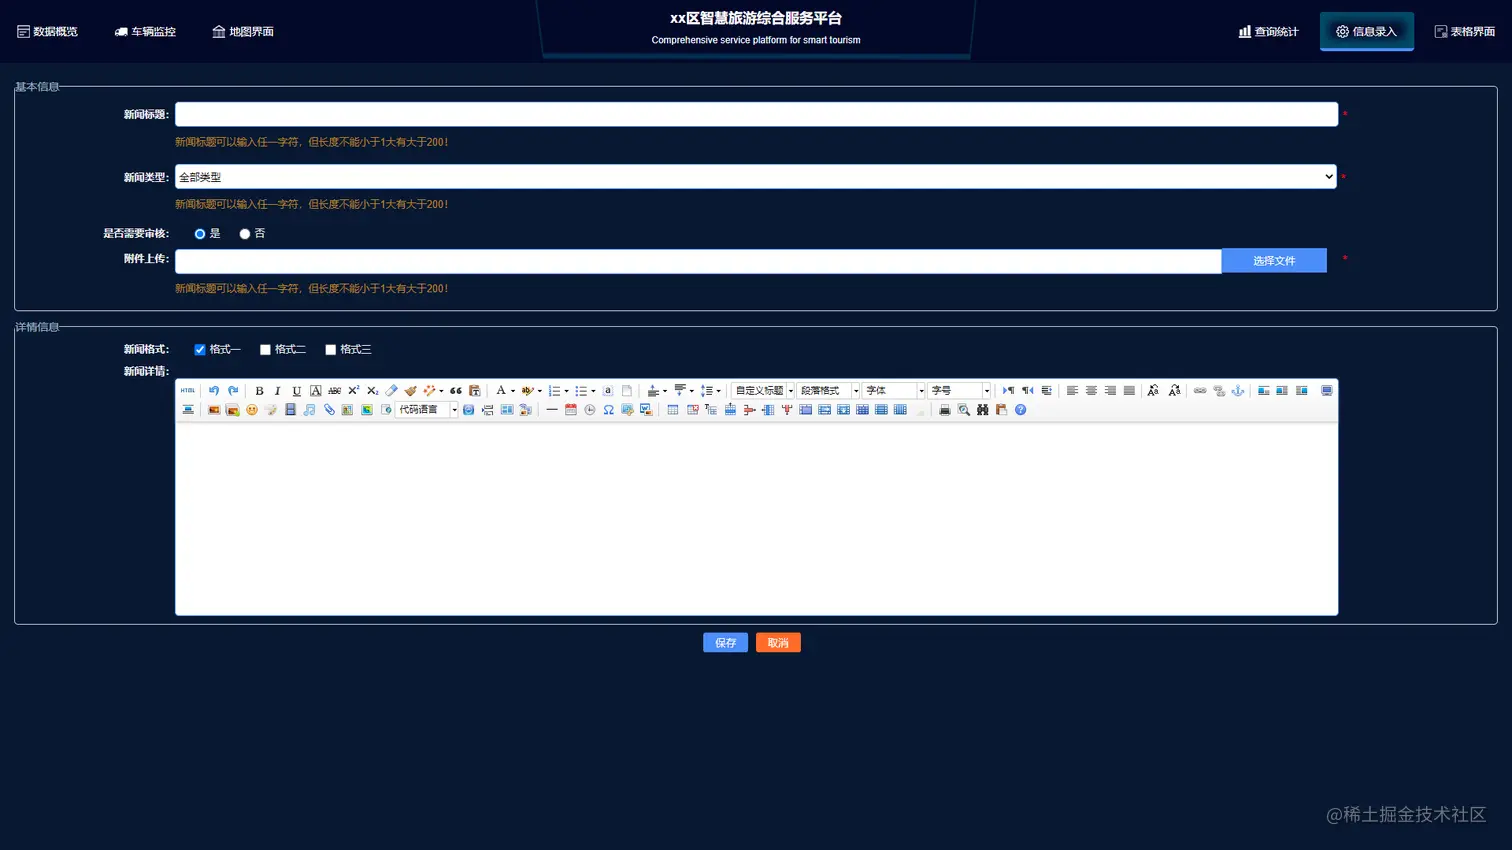Click the eraser clear-format icon
The width and height of the screenshot is (1512, 850).
[x=392, y=391]
